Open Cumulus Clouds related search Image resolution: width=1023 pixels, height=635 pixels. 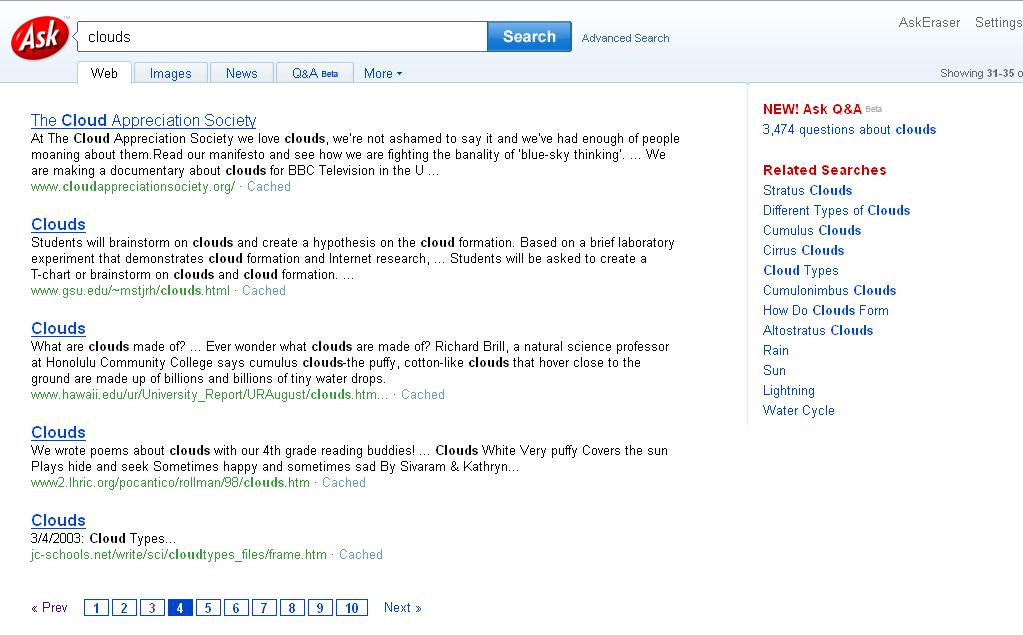(812, 230)
